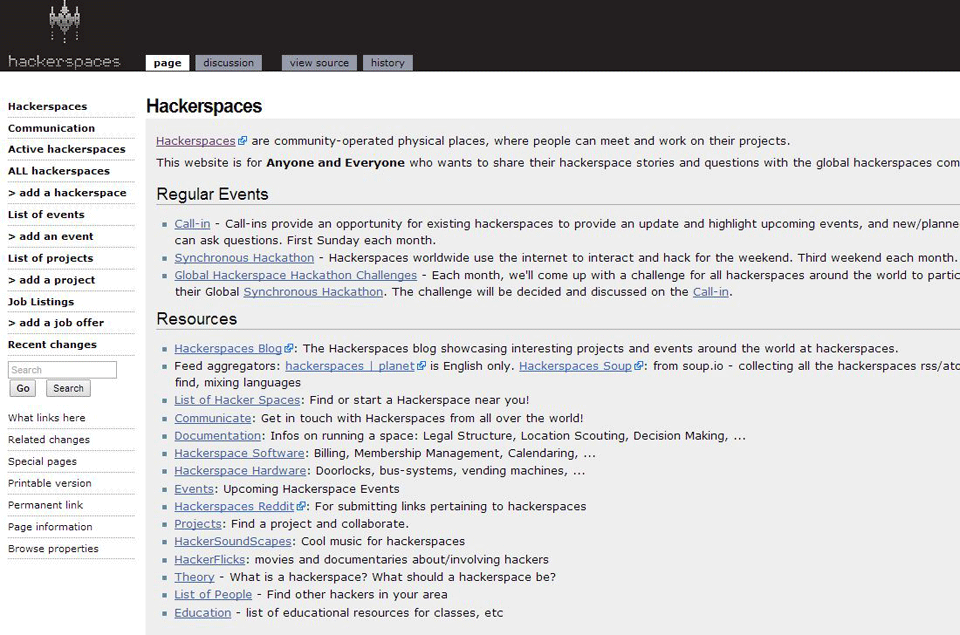Image resolution: width=960 pixels, height=635 pixels.
Task: Click external icon after hackerspaces planet link
Action: [x=421, y=366]
